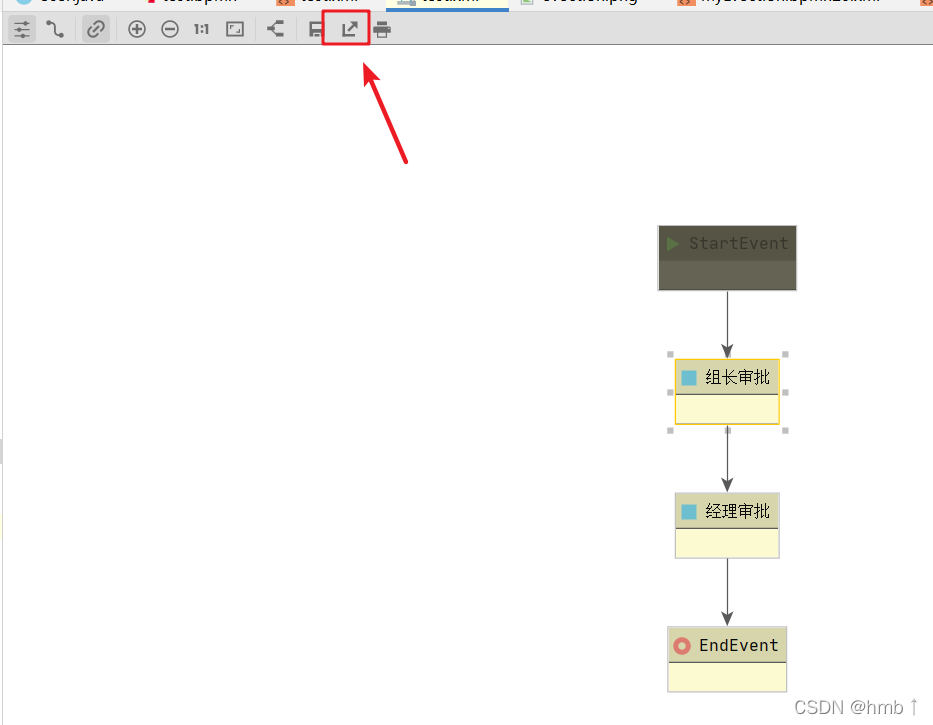Save the diagram with the disk icon
The image size is (933, 725).
315,29
